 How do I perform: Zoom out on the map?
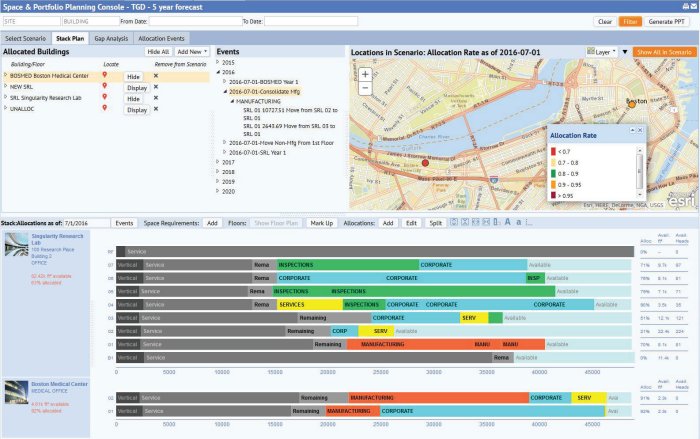coord(365,87)
